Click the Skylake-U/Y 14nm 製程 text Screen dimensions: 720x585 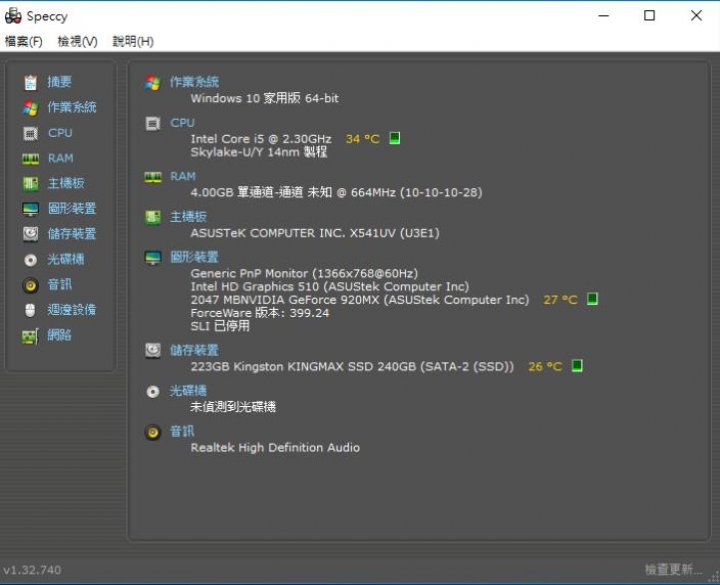click(x=259, y=152)
